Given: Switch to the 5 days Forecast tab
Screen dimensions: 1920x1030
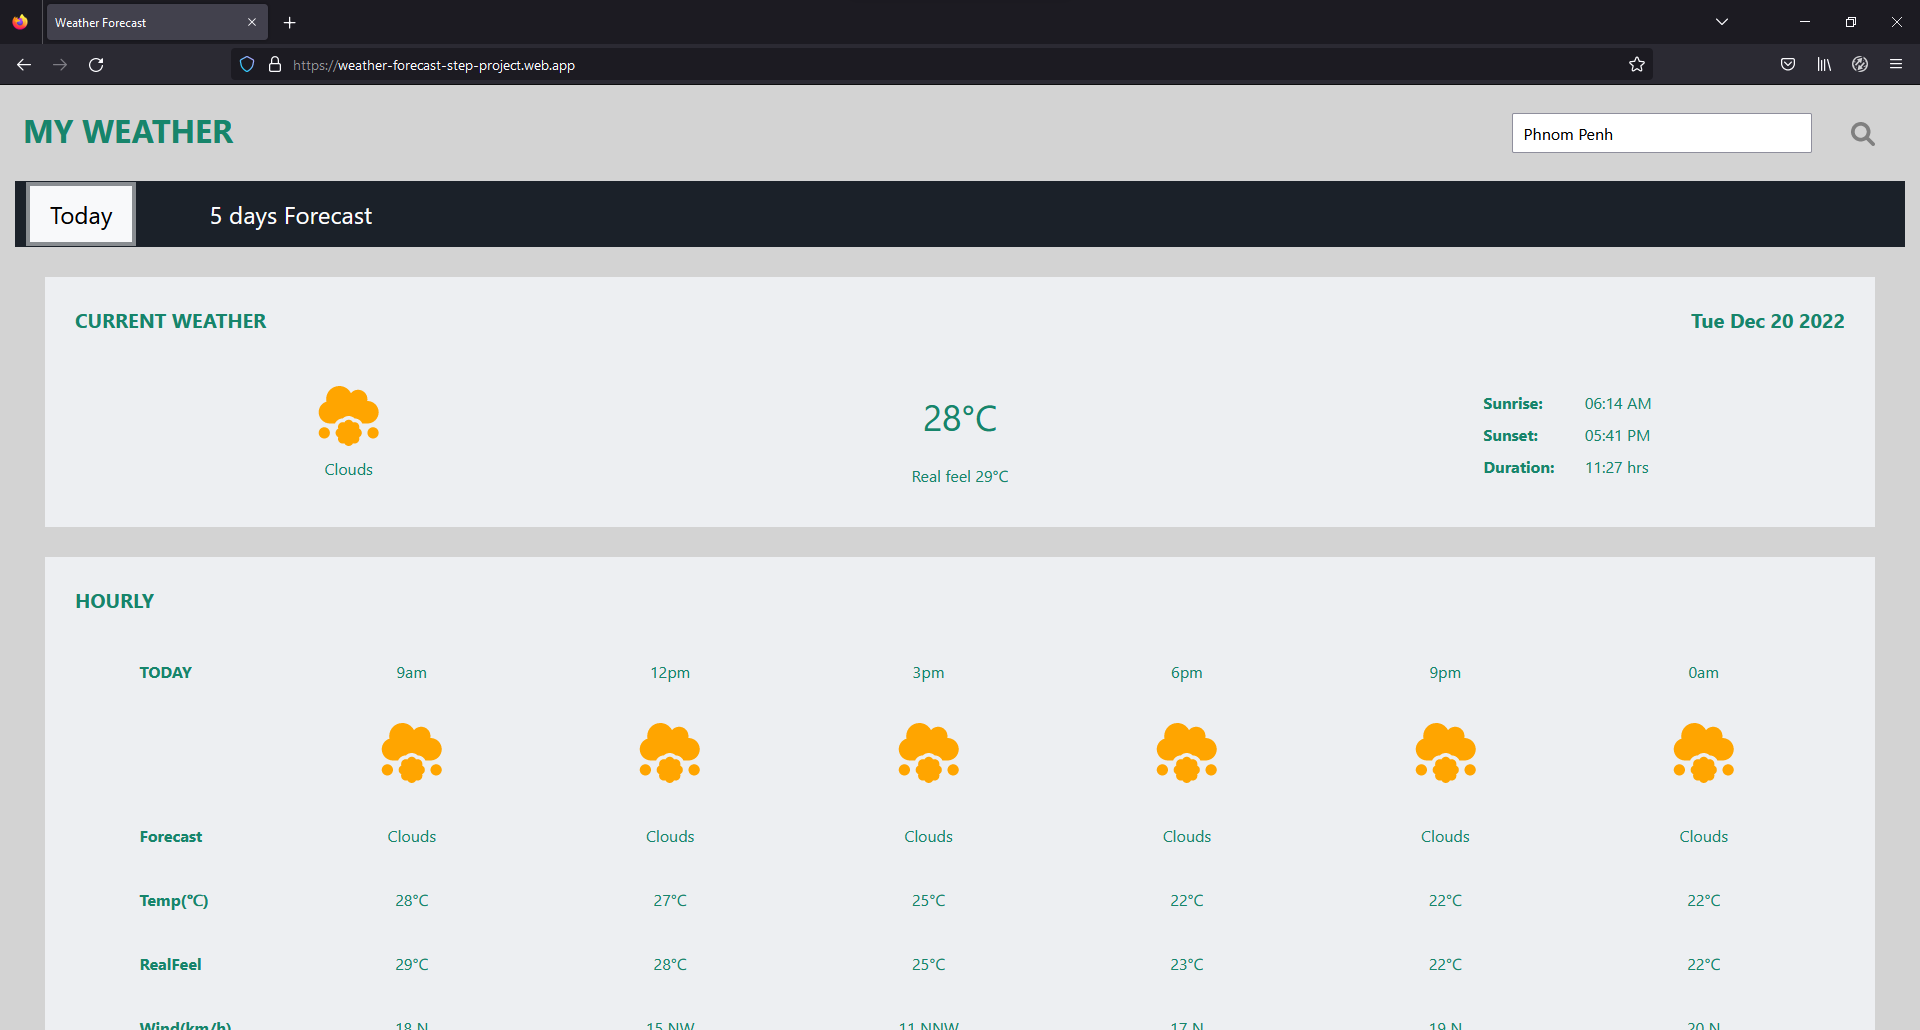Looking at the screenshot, I should coord(290,214).
